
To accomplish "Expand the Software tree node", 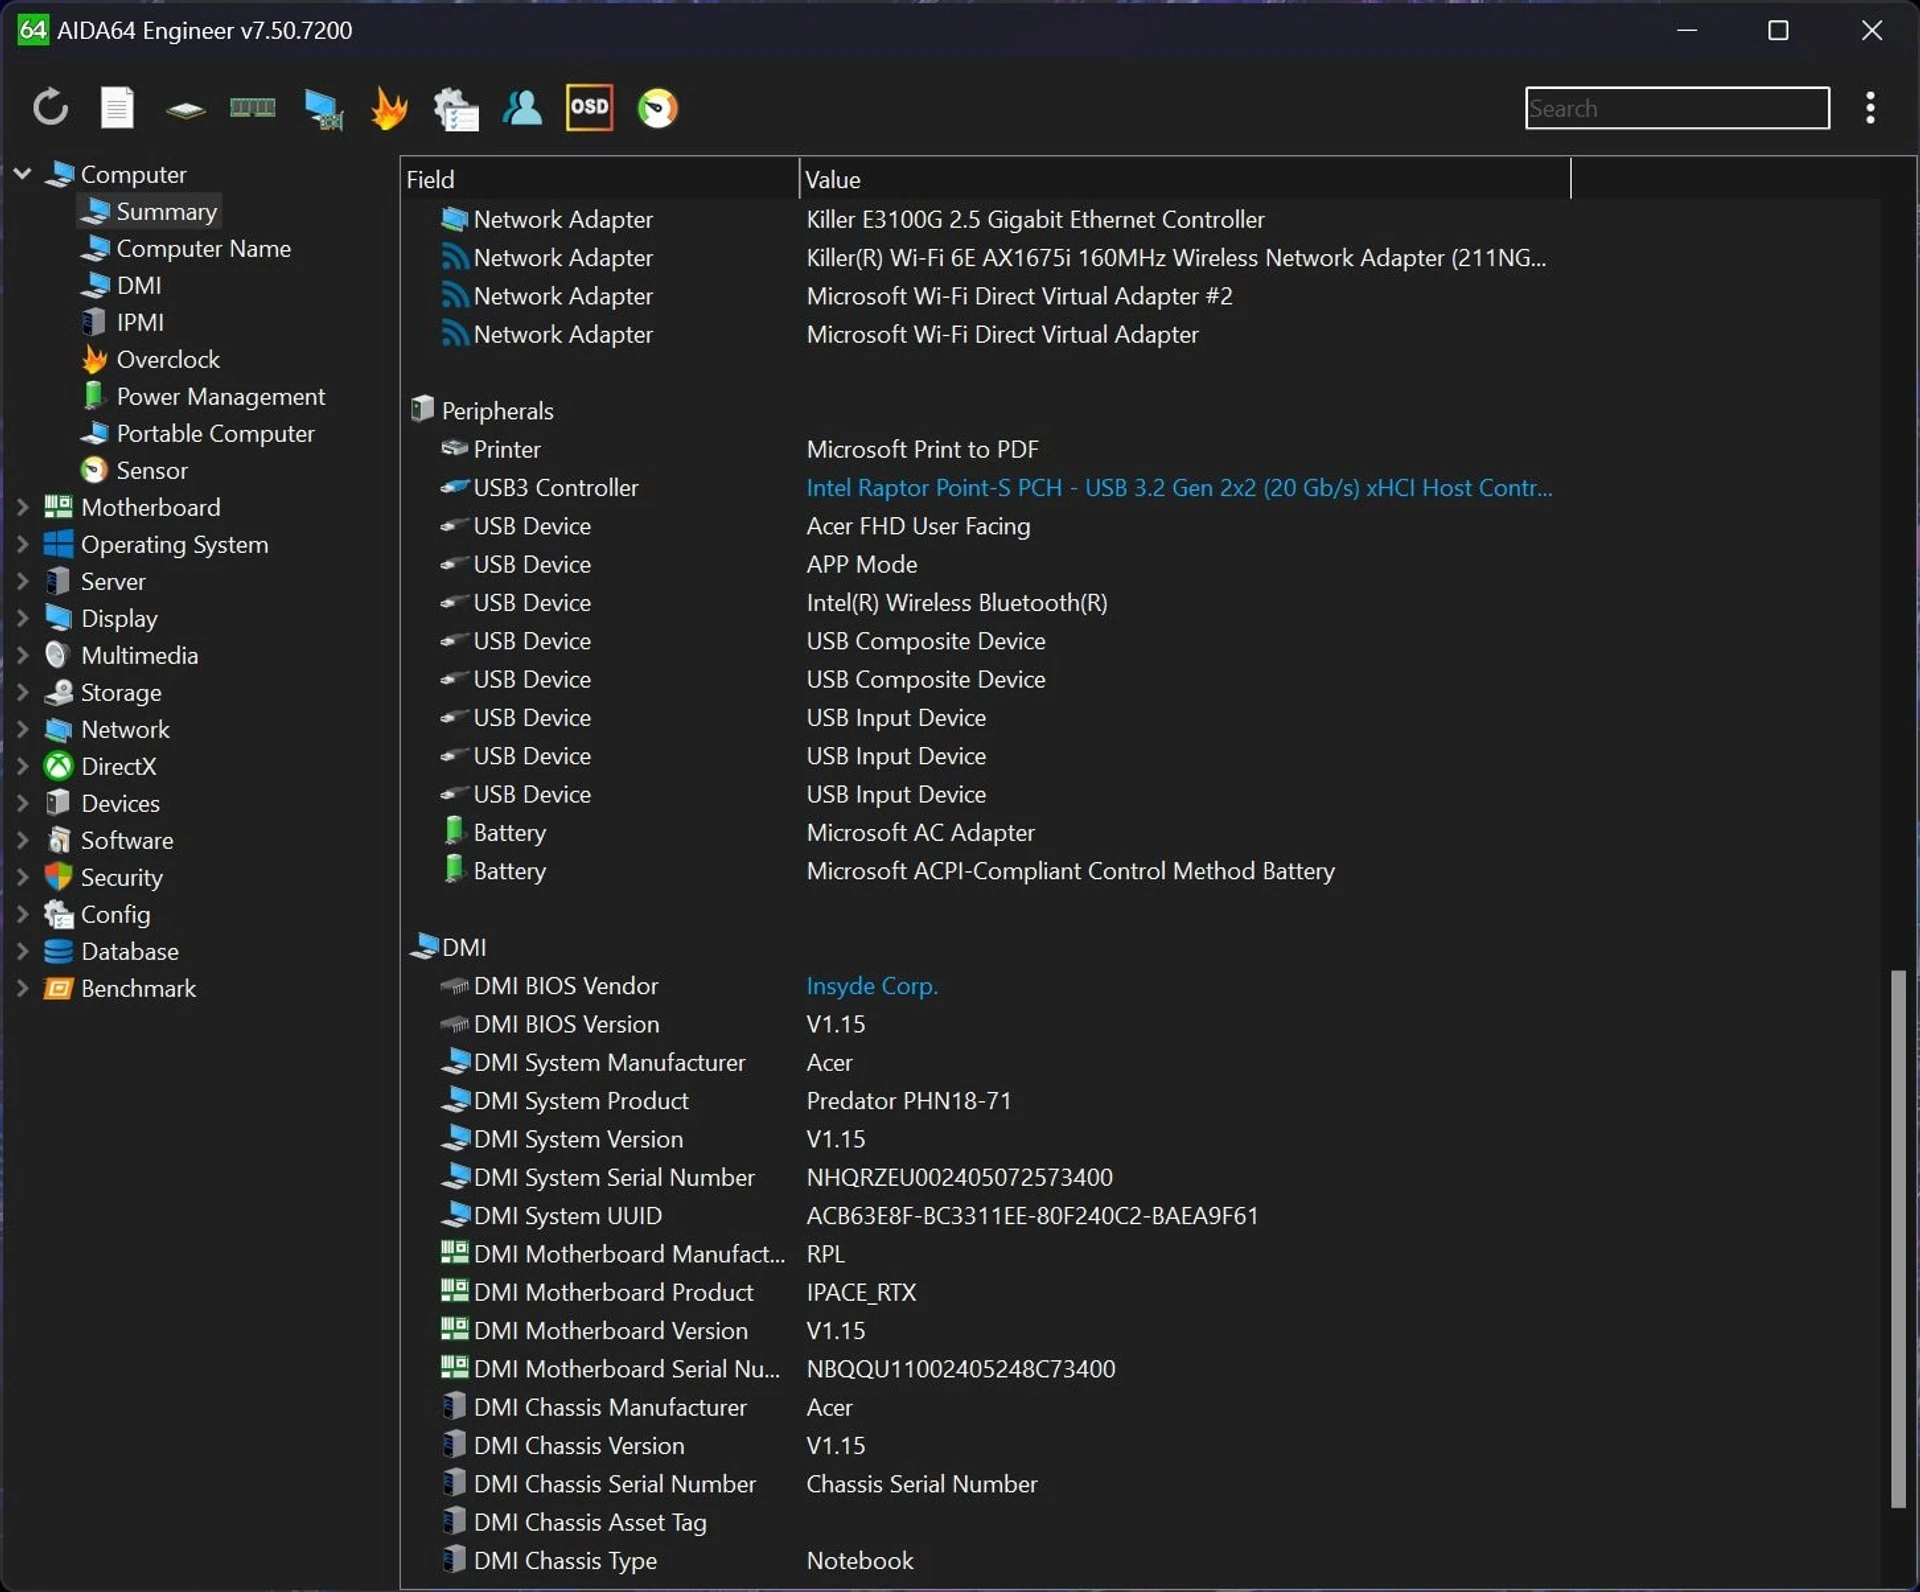I will [x=22, y=840].
